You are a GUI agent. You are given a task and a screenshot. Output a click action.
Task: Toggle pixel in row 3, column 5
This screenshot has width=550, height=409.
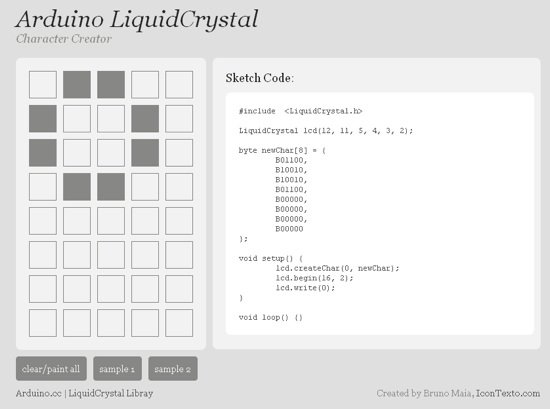tap(179, 153)
